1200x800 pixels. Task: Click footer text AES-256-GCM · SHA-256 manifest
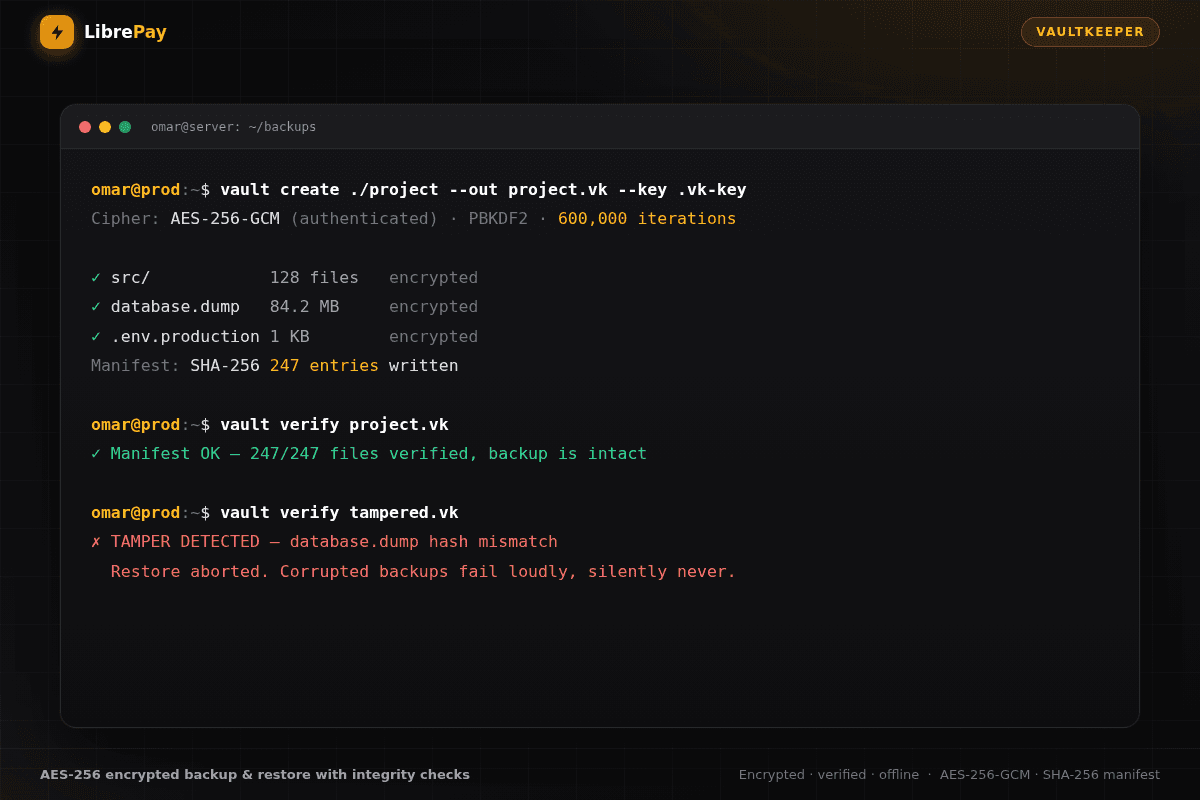pyautogui.click(x=1050, y=774)
